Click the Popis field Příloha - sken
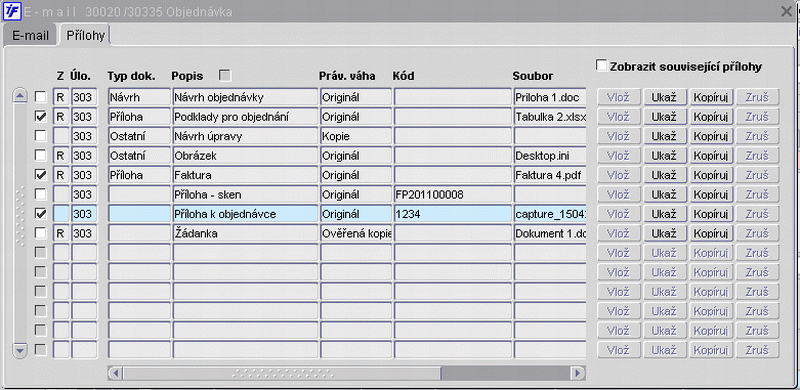This screenshot has height=390, width=800. 245,194
